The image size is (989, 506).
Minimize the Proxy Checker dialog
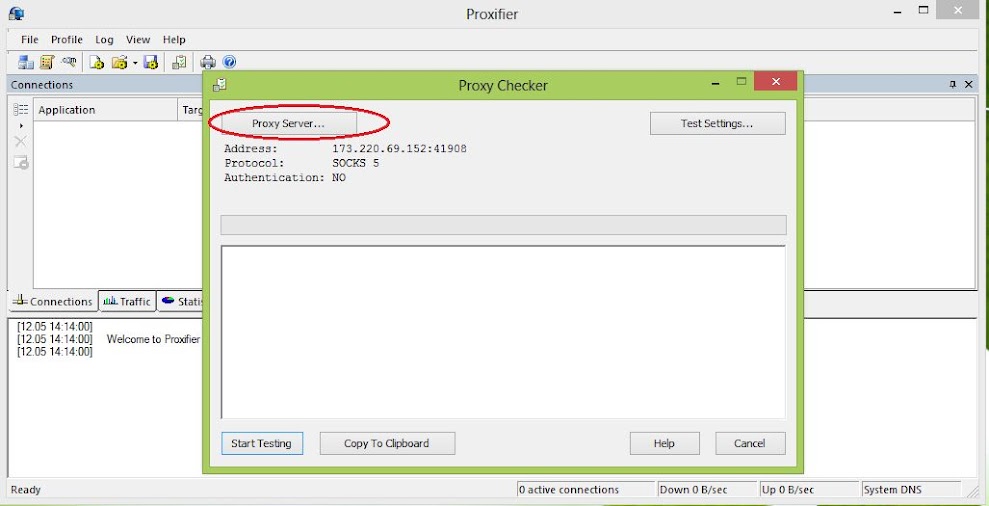[x=717, y=82]
